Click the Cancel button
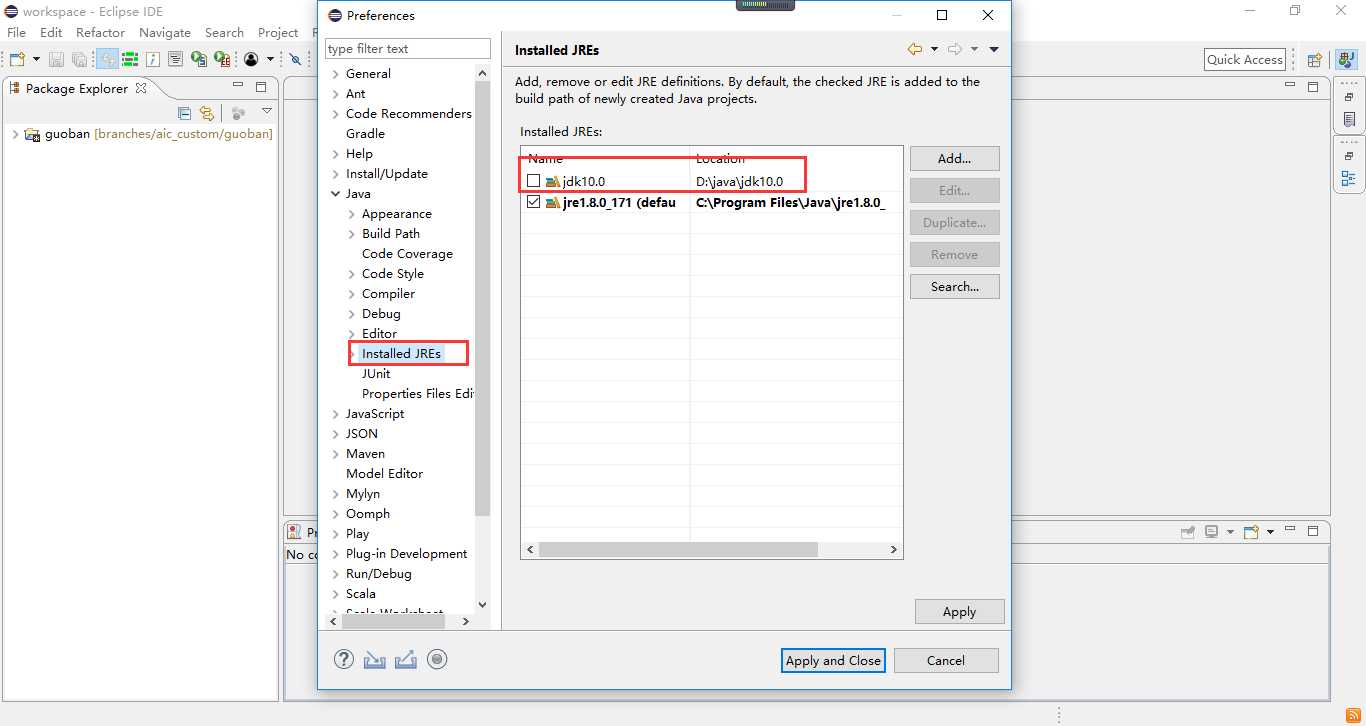1366x726 pixels. [x=946, y=660]
